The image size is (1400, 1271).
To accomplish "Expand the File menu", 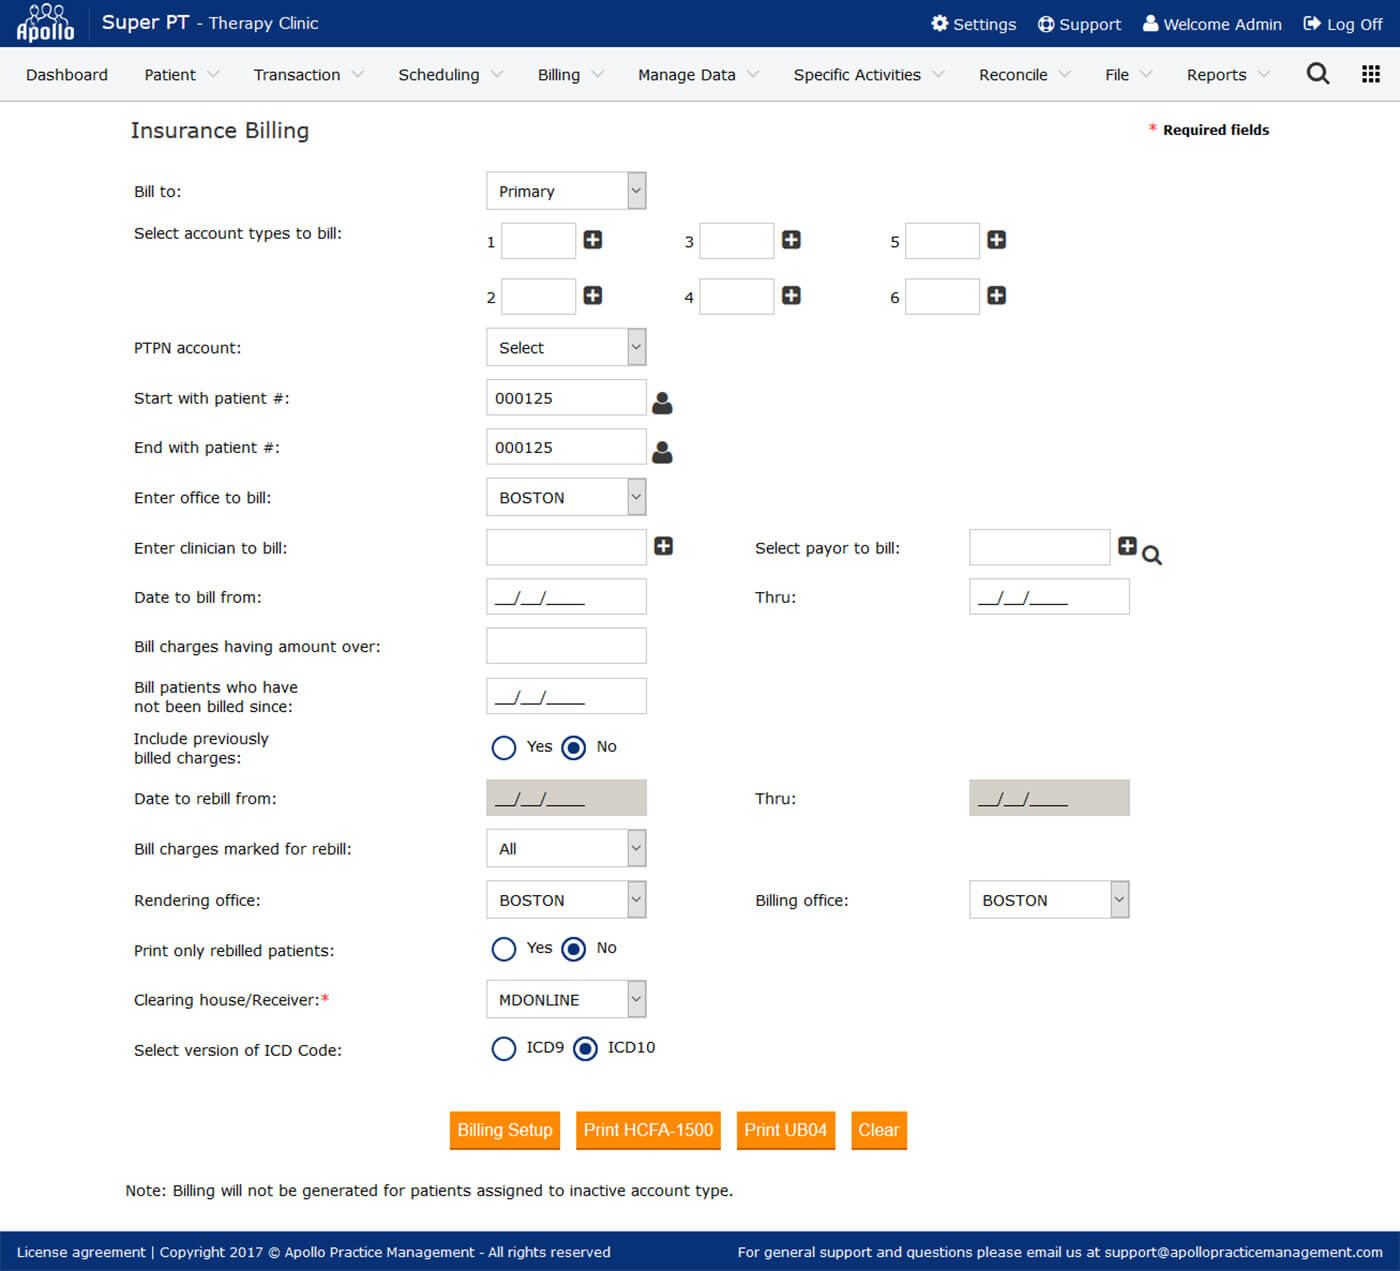I will tap(1128, 75).
